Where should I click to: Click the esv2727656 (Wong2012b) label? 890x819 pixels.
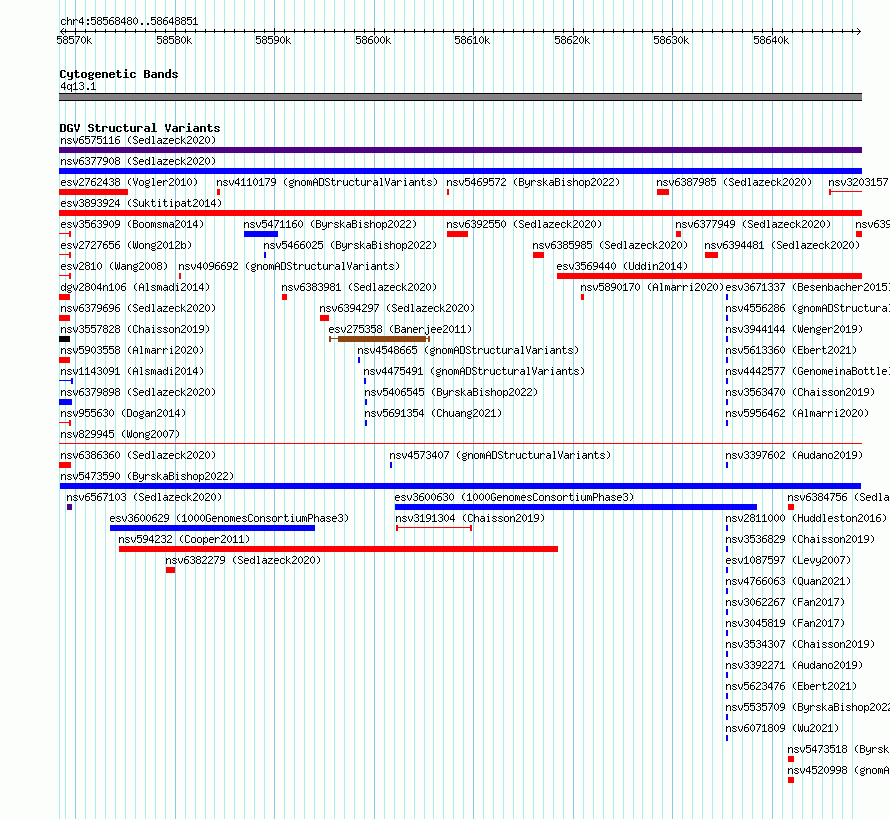pos(126,245)
